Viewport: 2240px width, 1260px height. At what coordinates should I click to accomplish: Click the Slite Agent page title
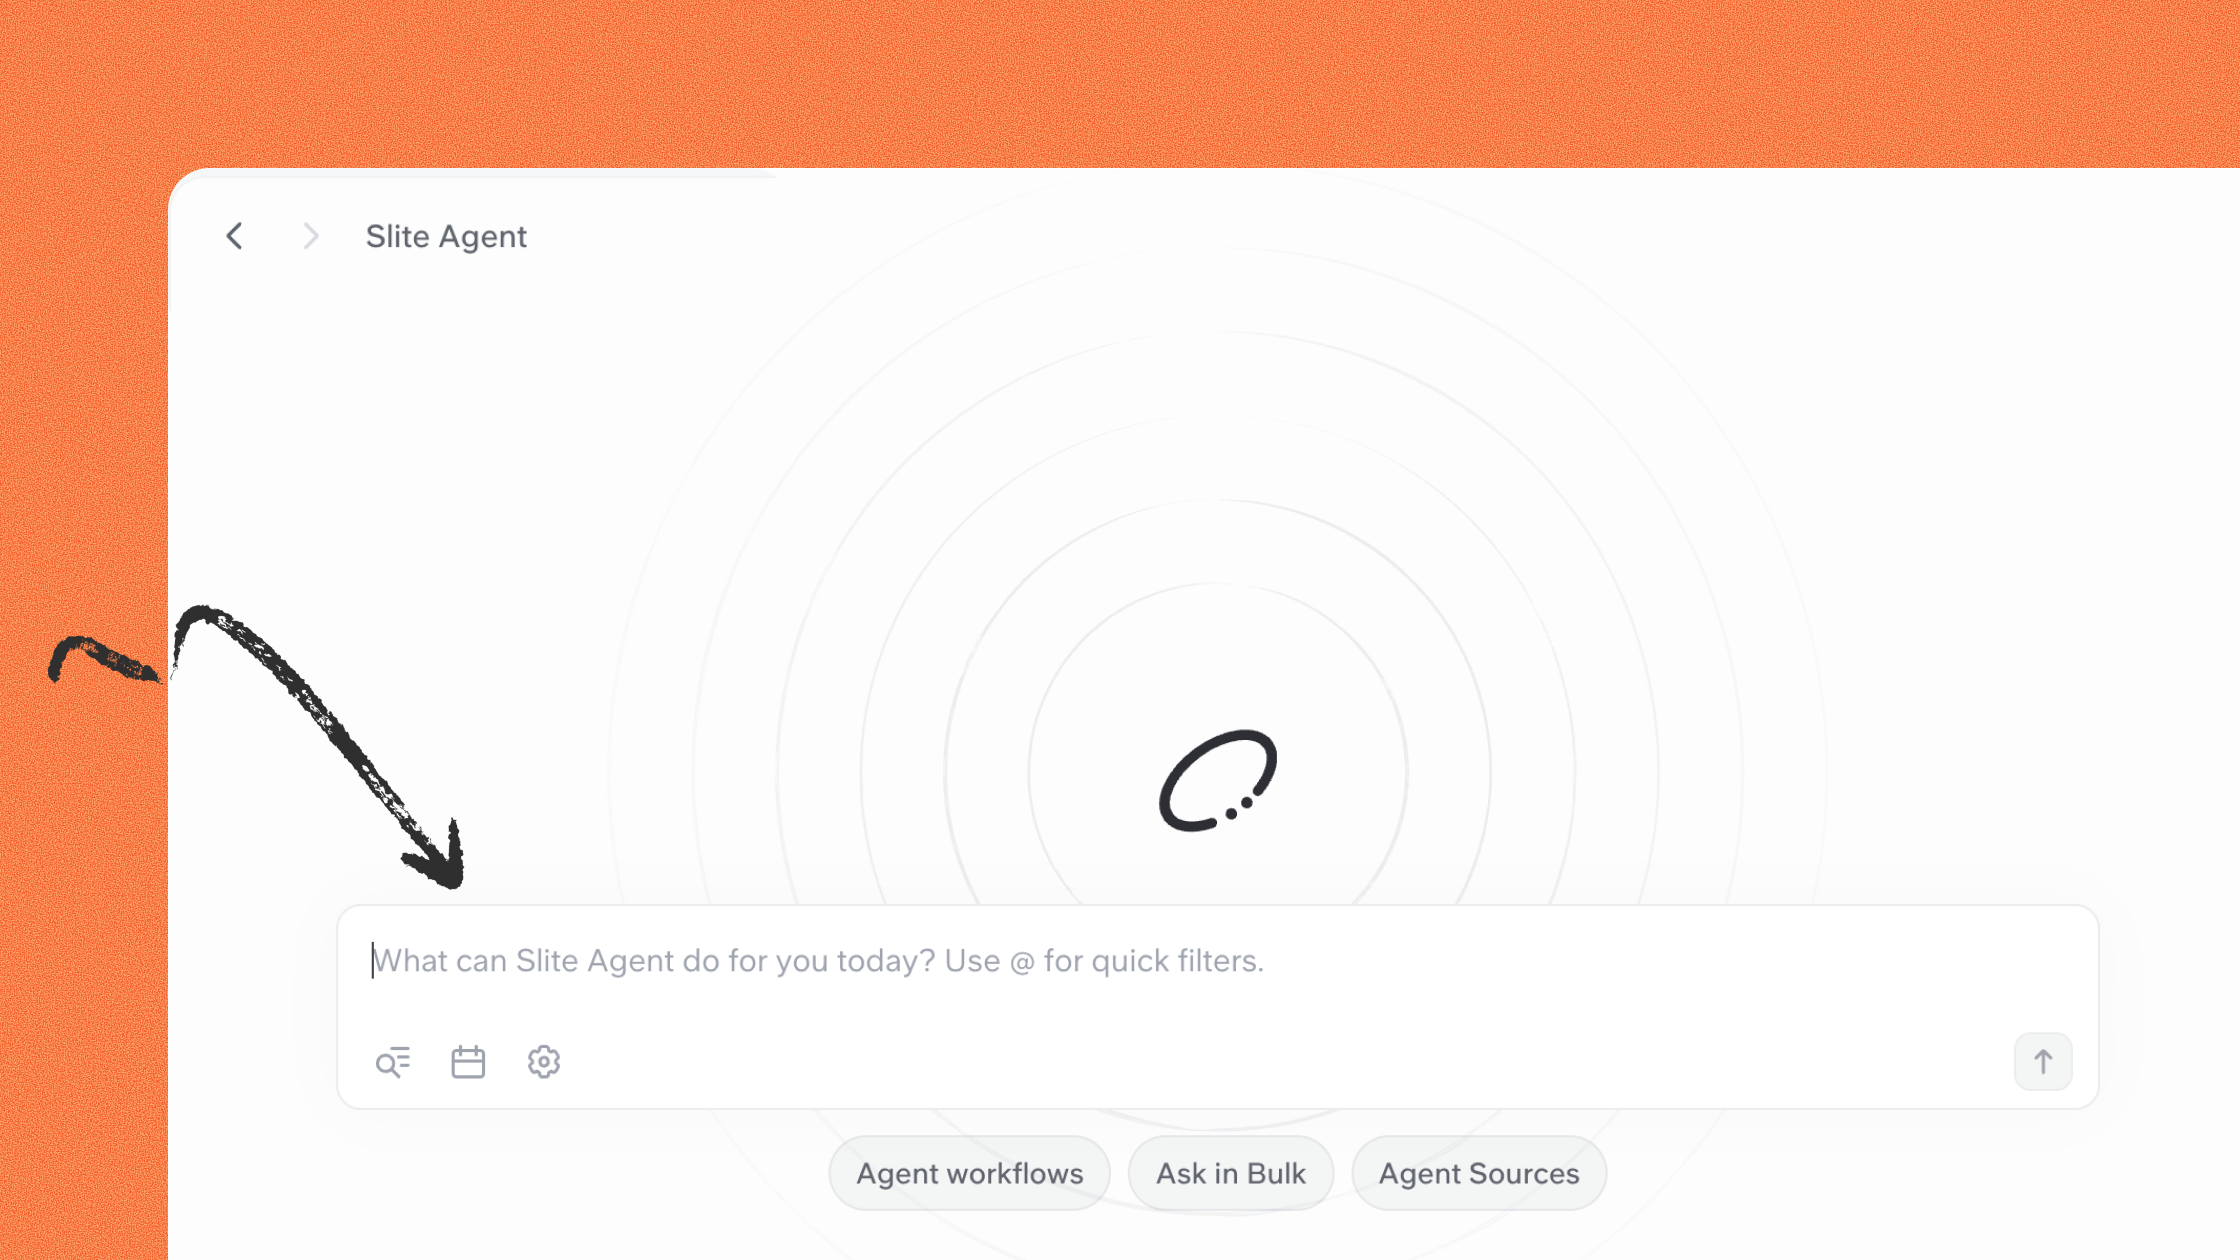tap(446, 236)
